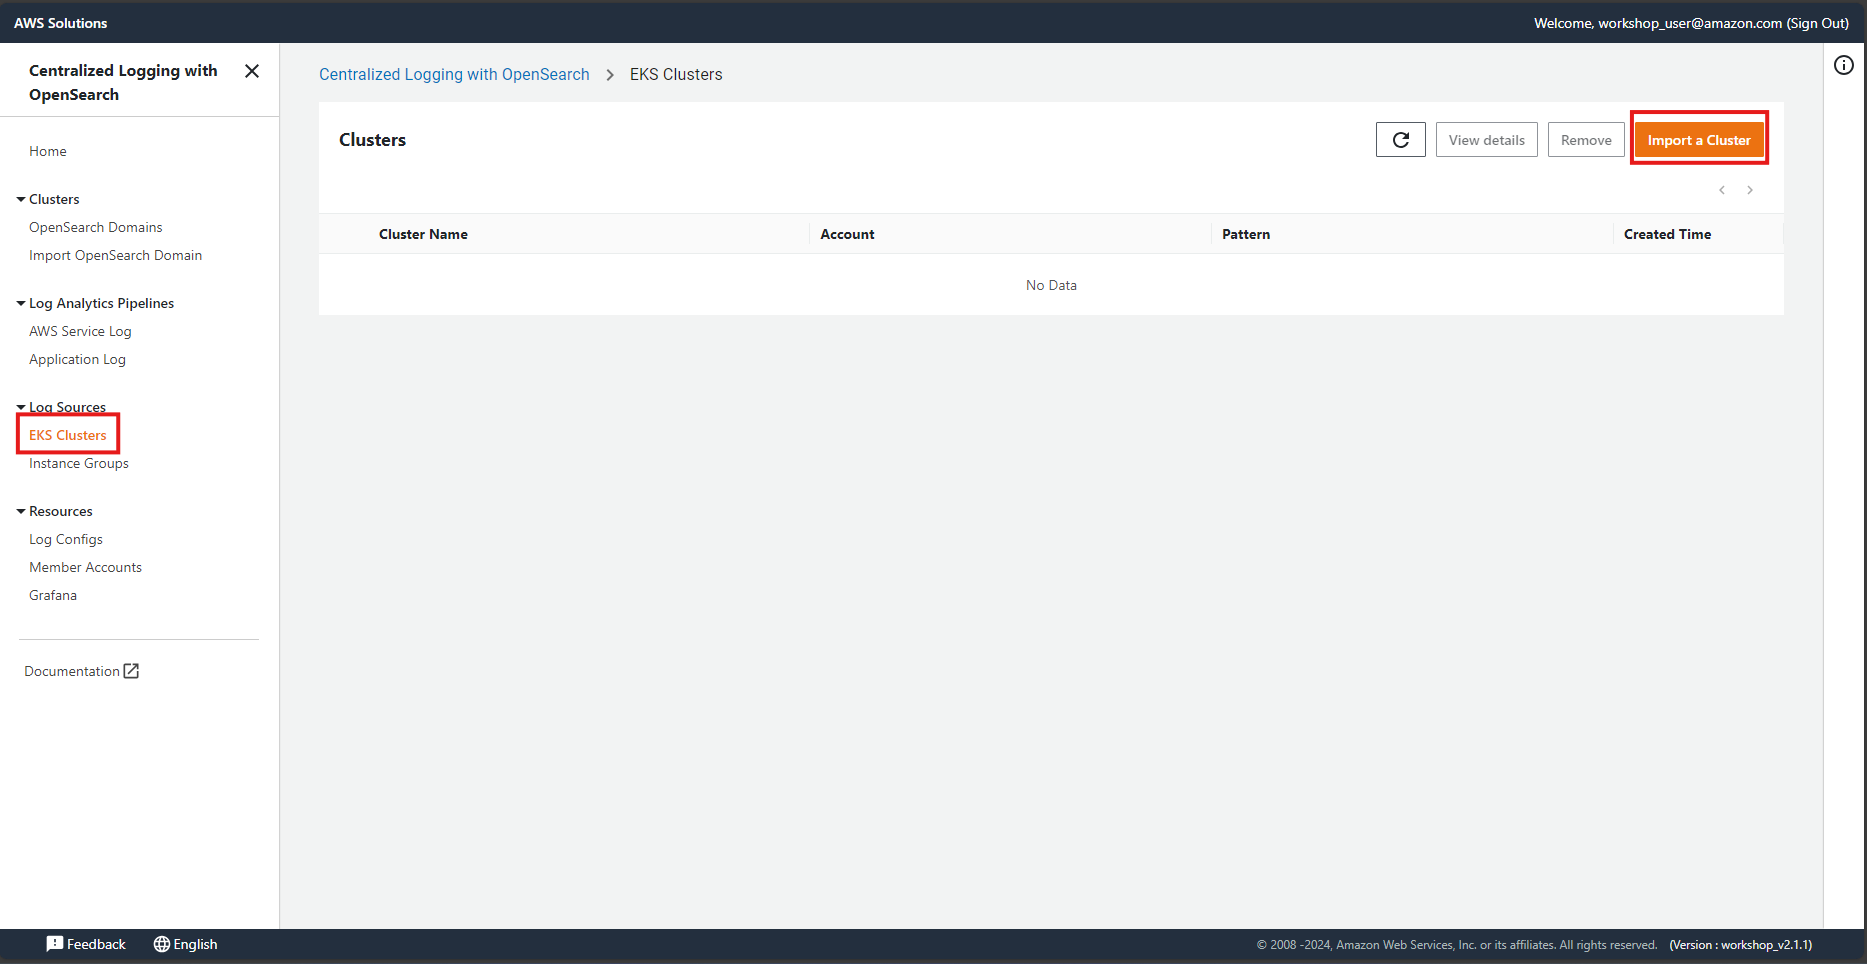Open Instance Groups page
This screenshot has width=1867, height=964.
pos(78,463)
